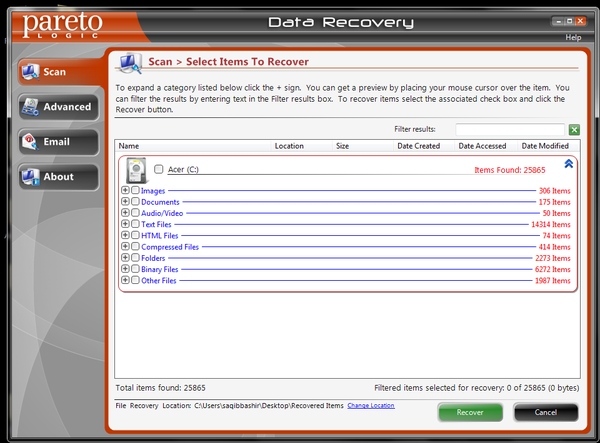Sort by the Name column header
600x443 pixels.
[x=193, y=146]
